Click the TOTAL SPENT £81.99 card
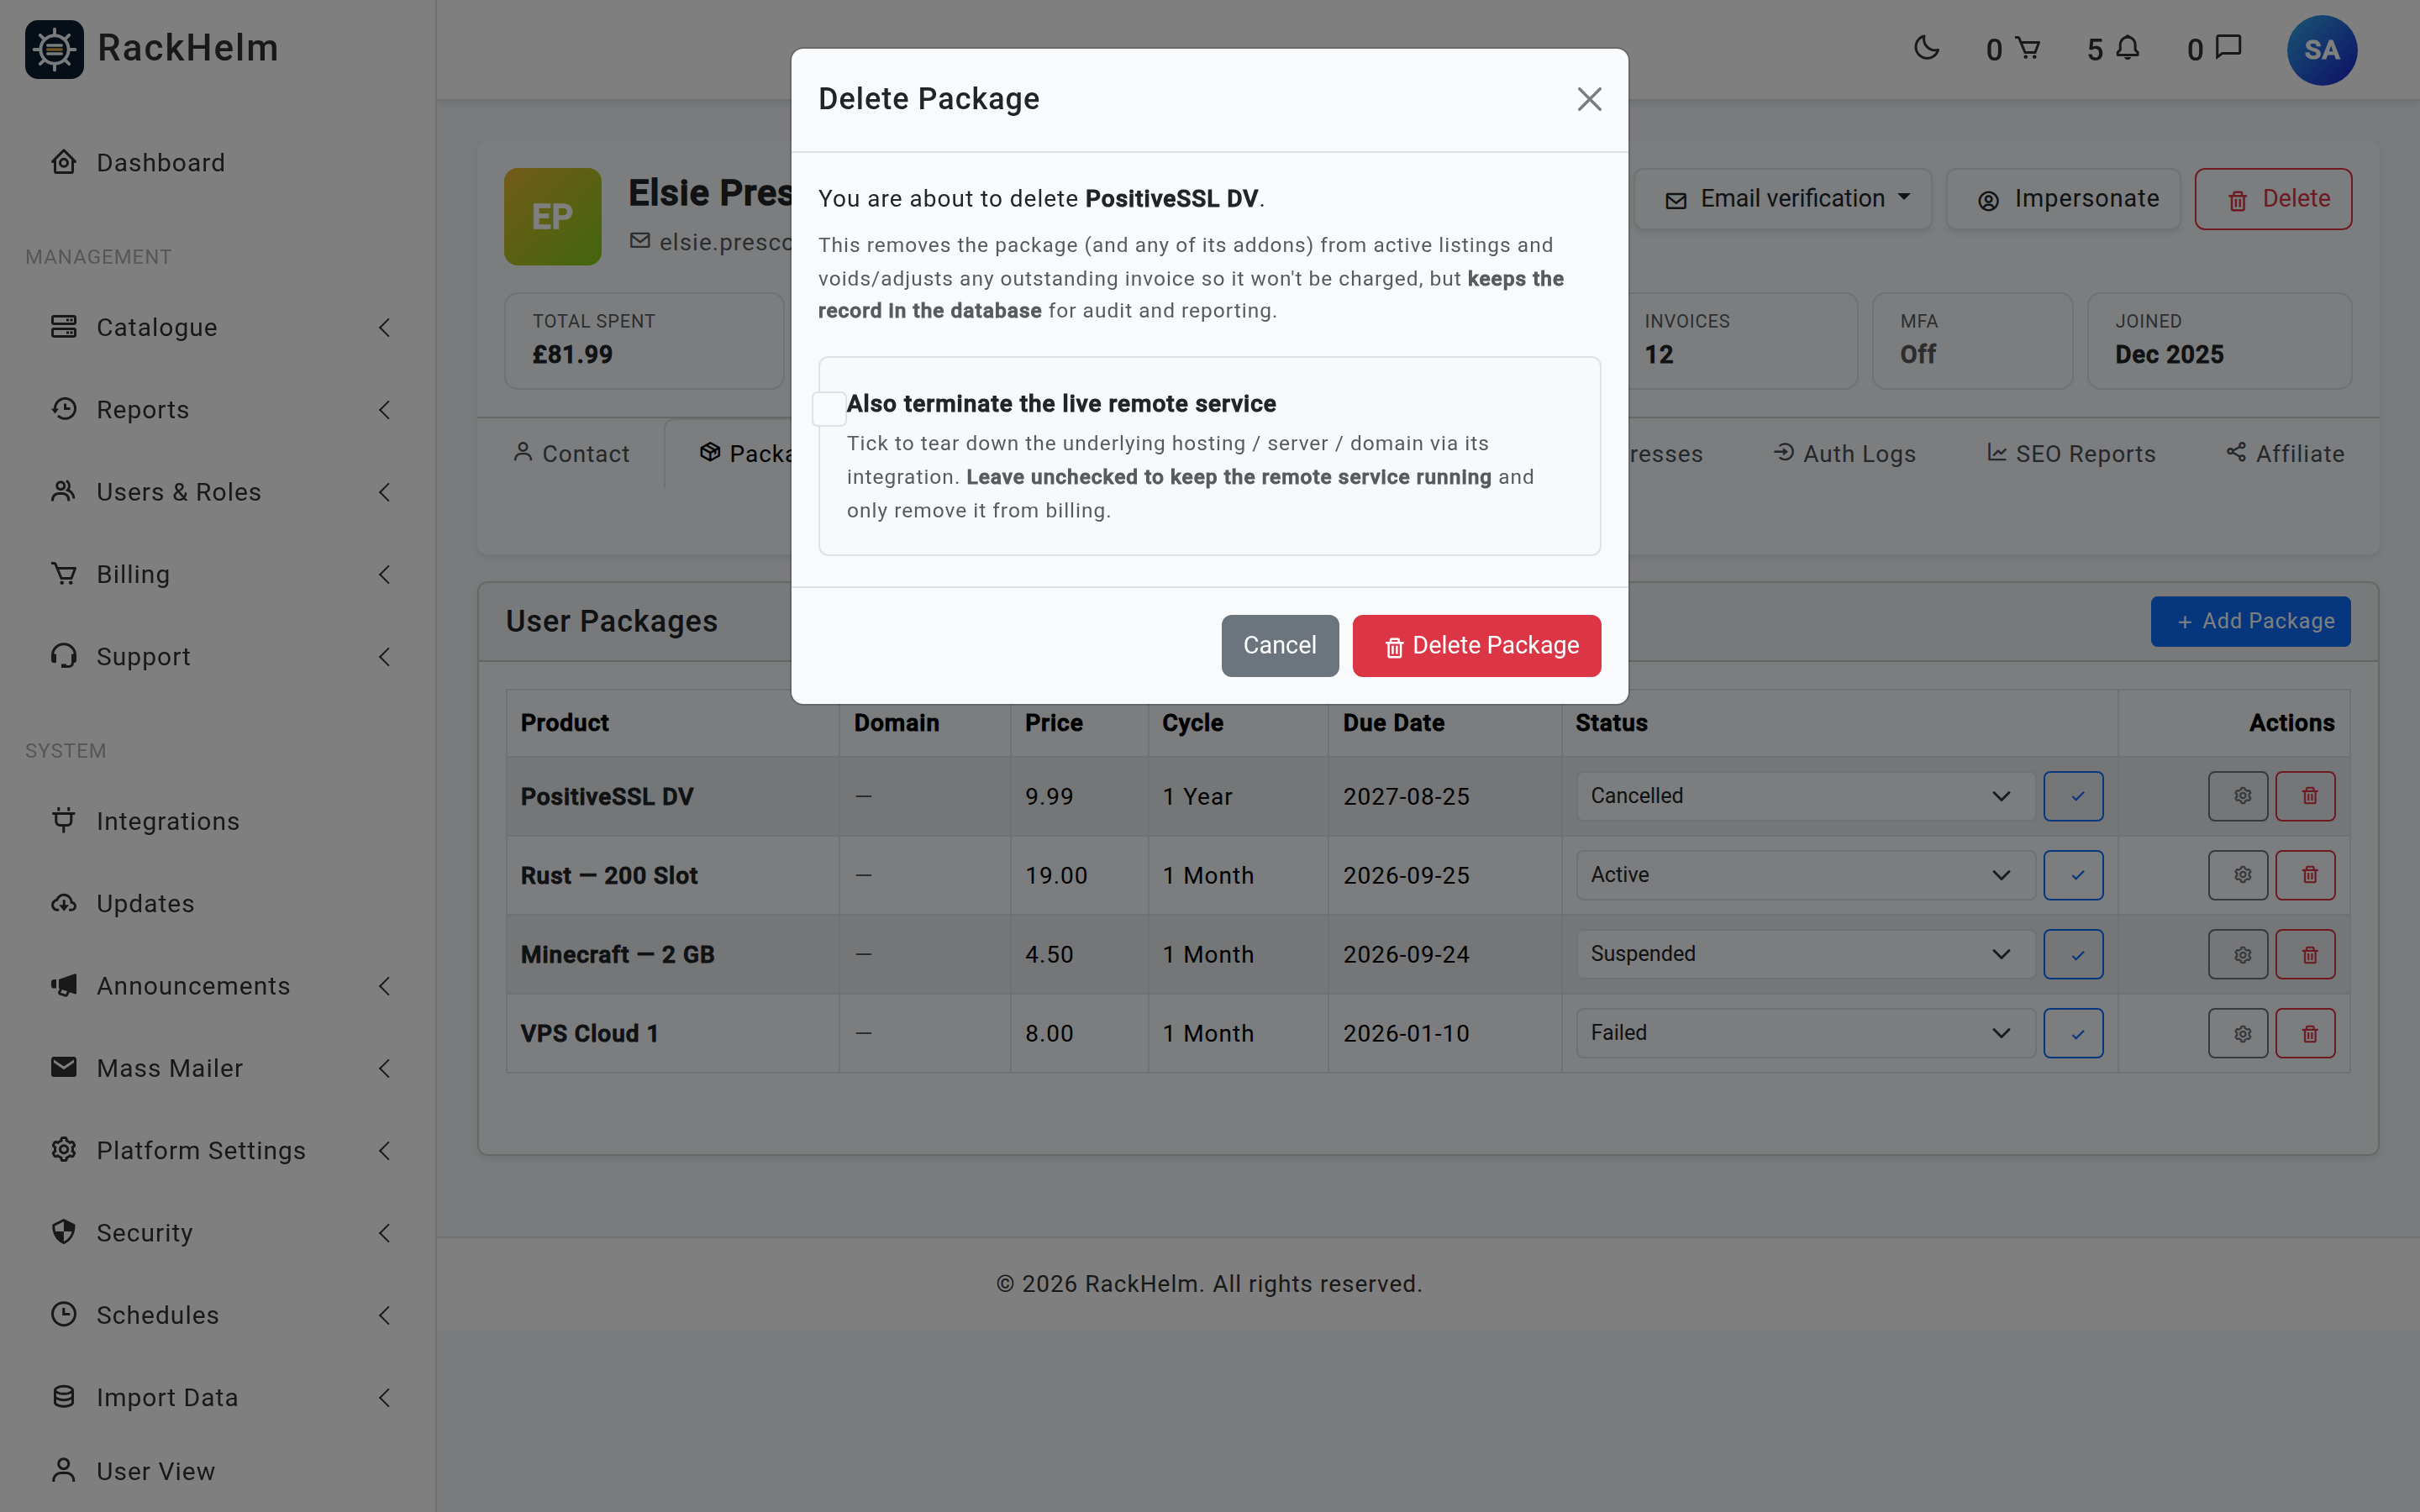 click(x=644, y=340)
